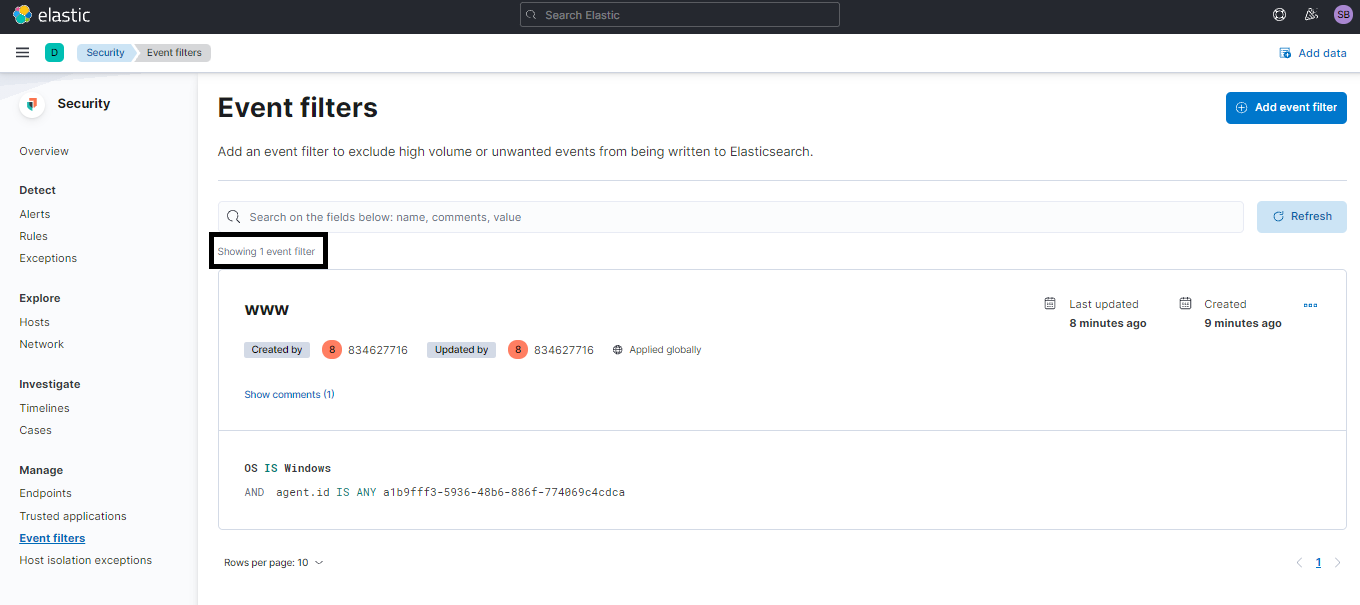This screenshot has width=1360, height=605.
Task: Open notifications with the alerts bell icon
Action: point(1311,14)
